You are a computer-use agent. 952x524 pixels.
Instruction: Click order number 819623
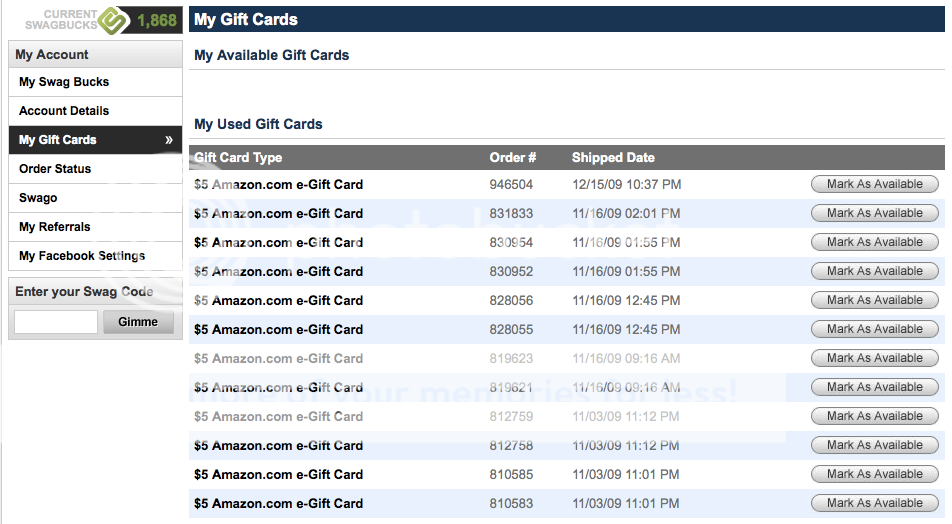coord(511,359)
